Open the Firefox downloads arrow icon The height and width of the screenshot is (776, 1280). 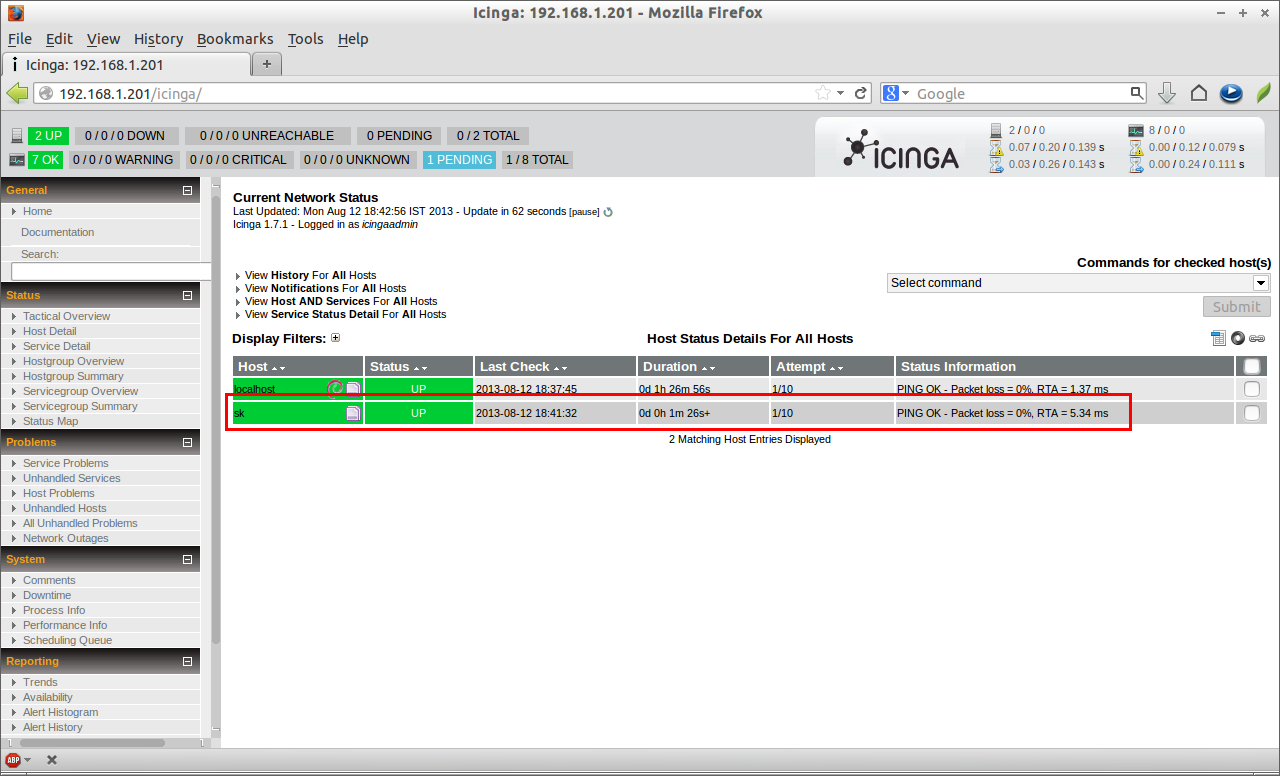(1166, 93)
